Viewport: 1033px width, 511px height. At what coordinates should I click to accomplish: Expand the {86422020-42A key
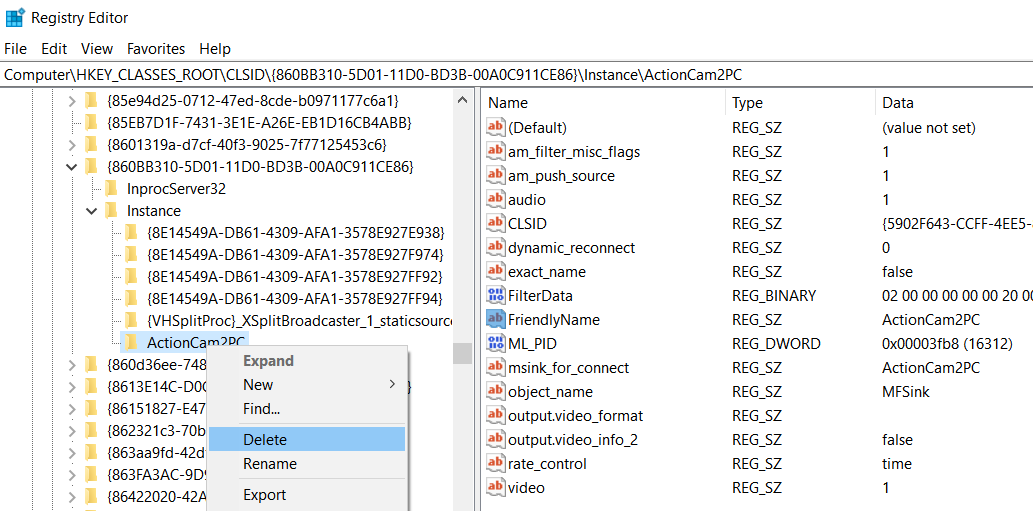72,496
